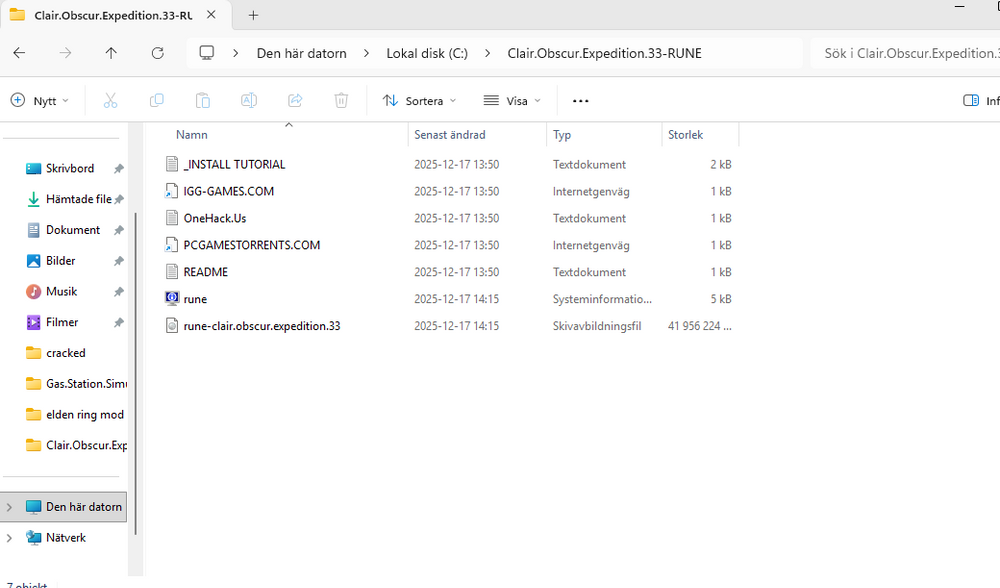Expand Den här datorn tree node
The width and height of the screenshot is (1000, 588).
tap(9, 507)
